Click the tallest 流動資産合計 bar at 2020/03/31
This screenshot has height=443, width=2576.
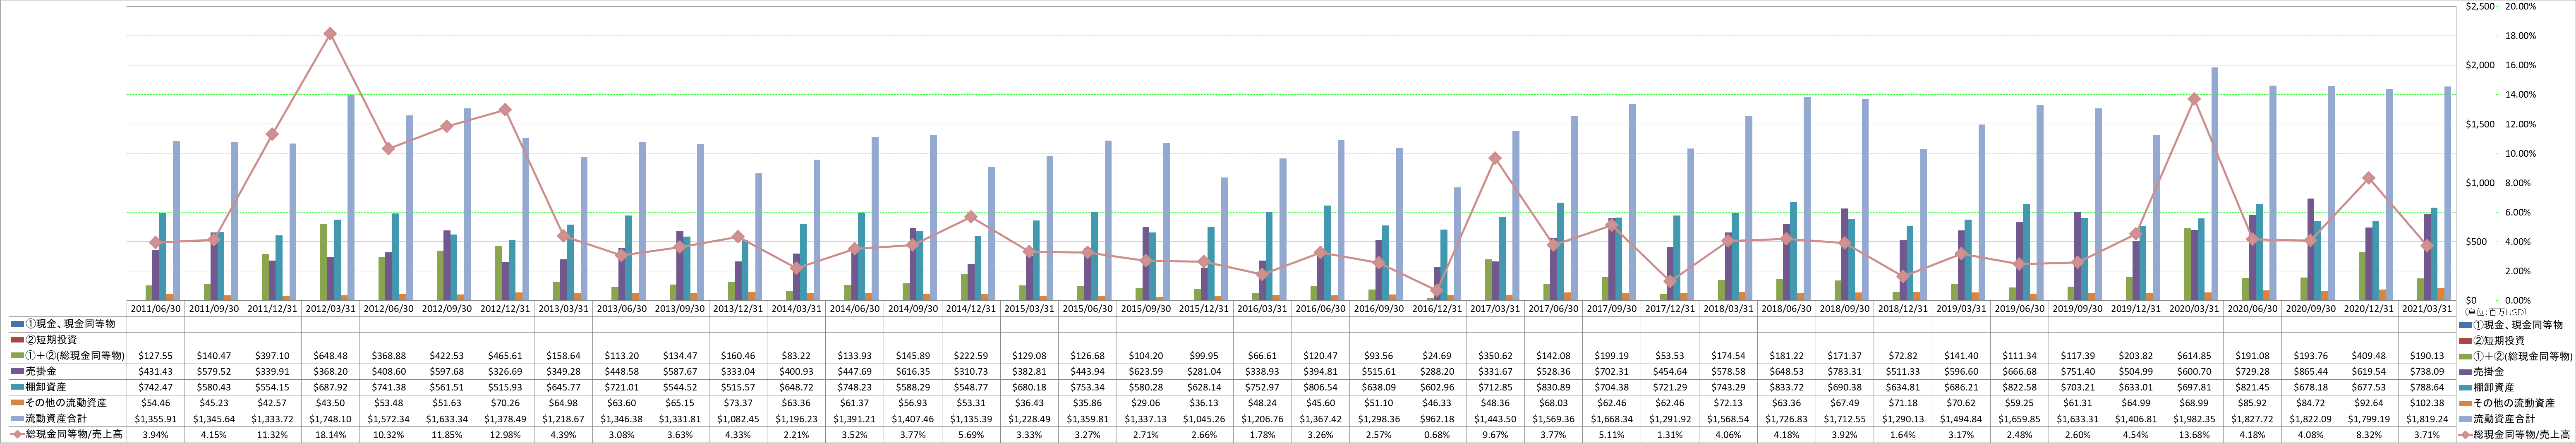point(2215,184)
